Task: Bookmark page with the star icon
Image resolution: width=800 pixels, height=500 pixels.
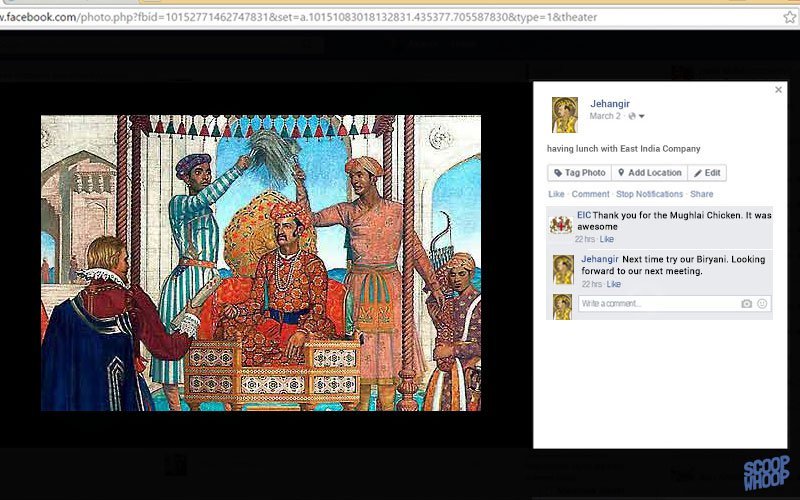Action: tap(790, 17)
